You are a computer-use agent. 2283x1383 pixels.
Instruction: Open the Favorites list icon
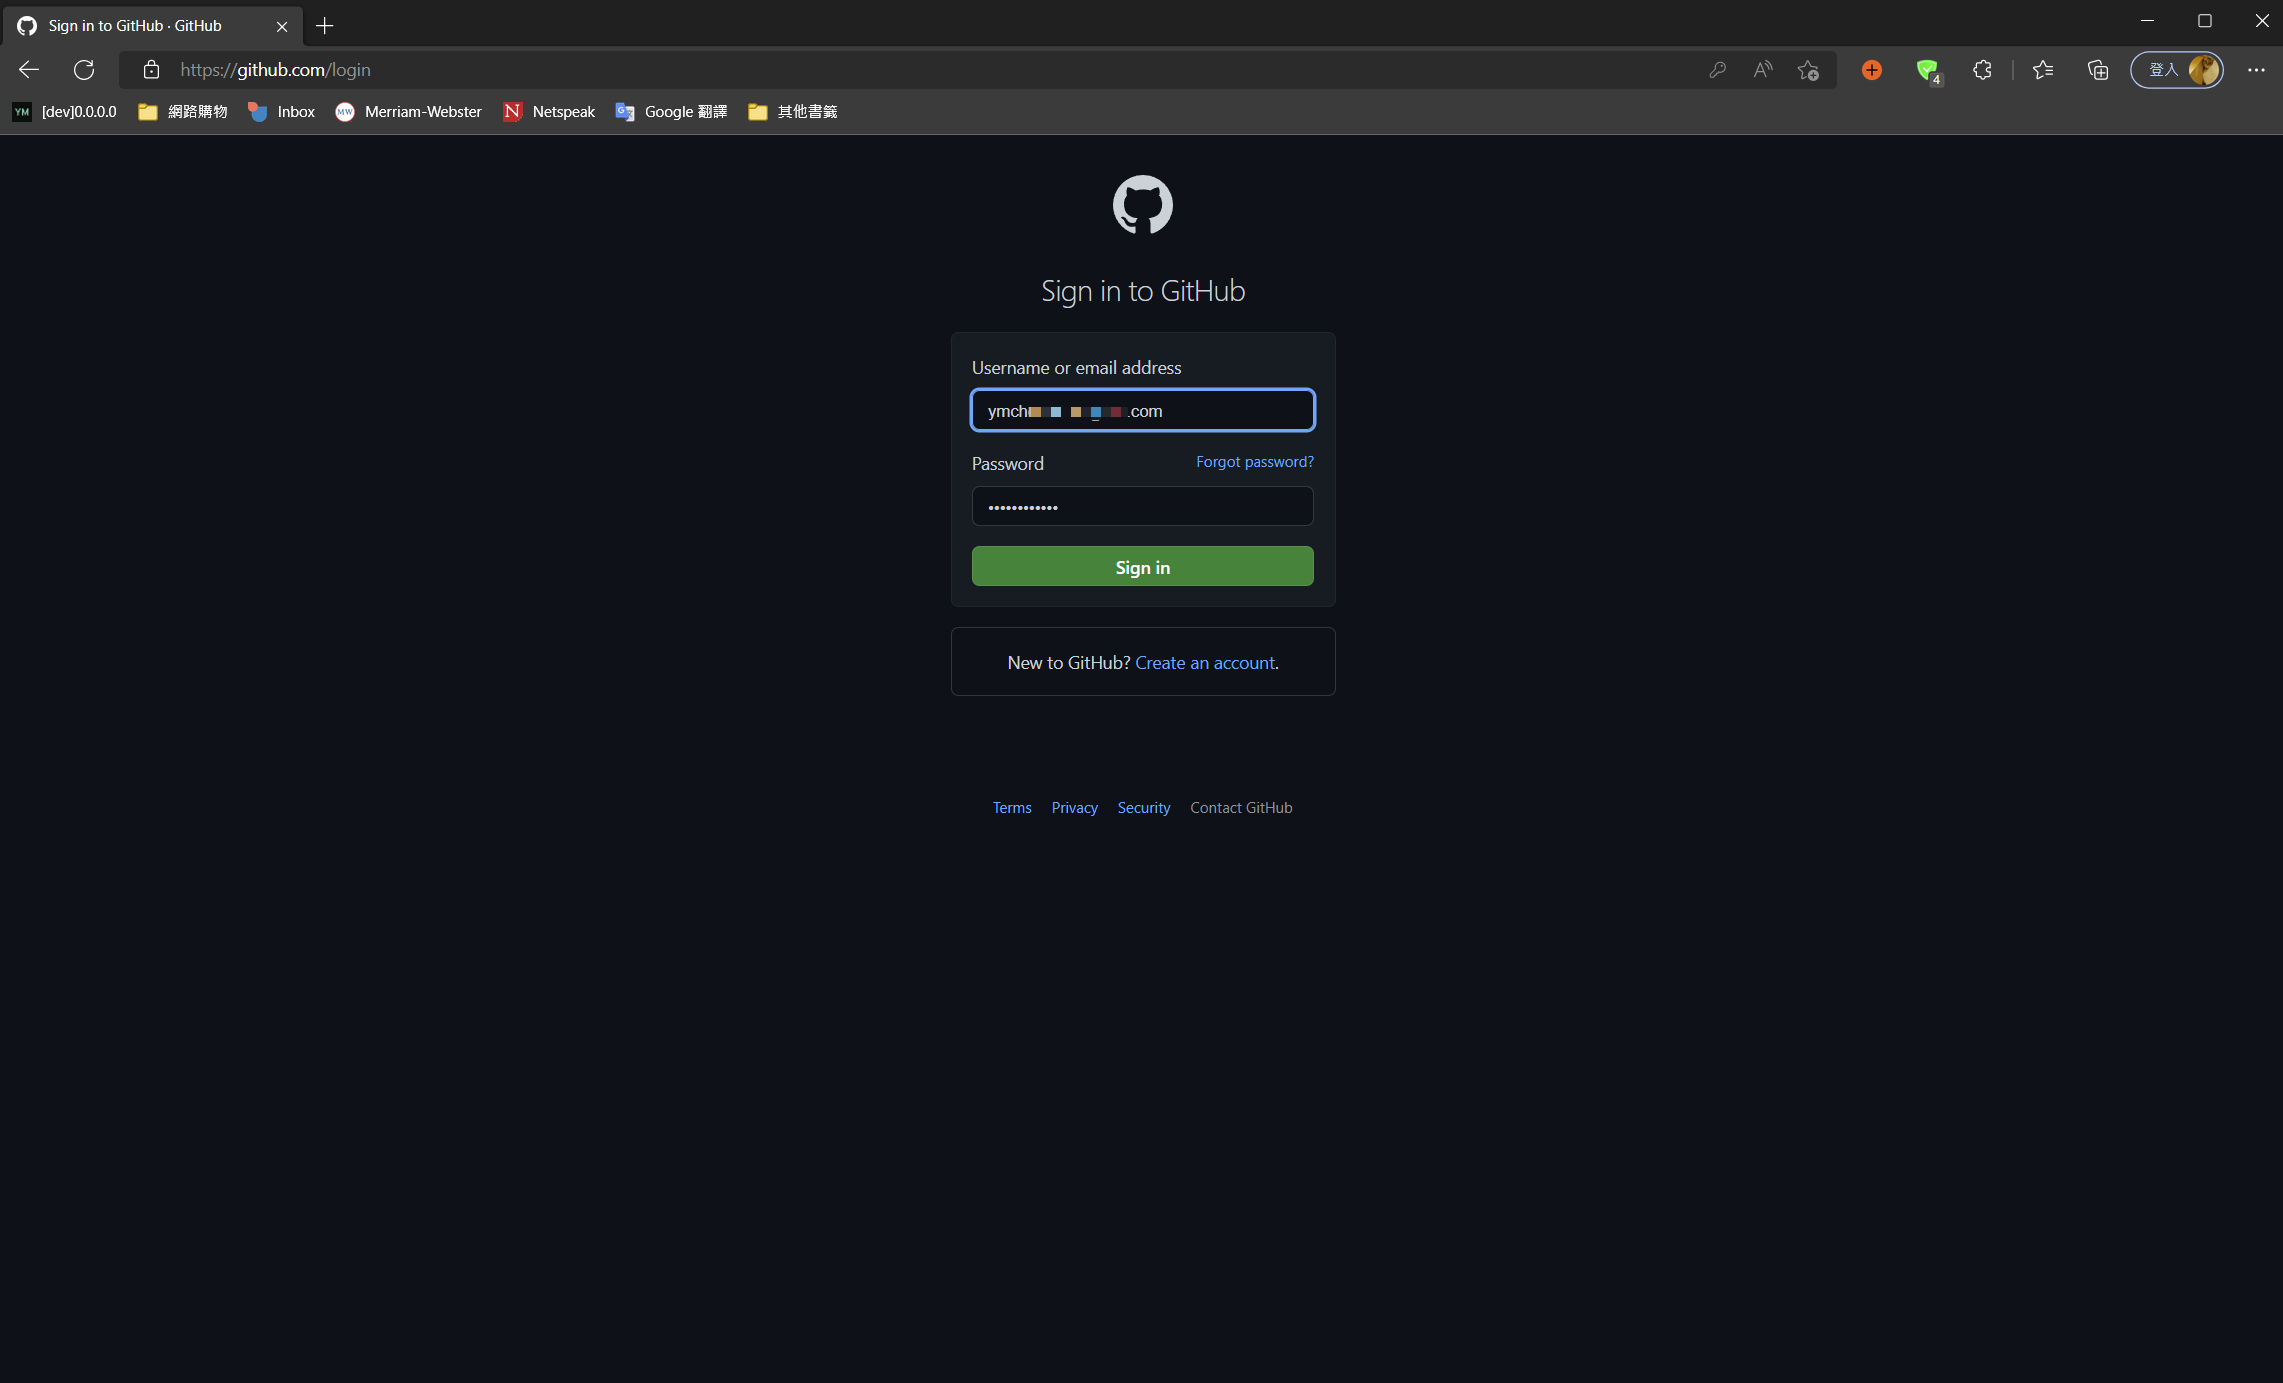(x=2043, y=70)
